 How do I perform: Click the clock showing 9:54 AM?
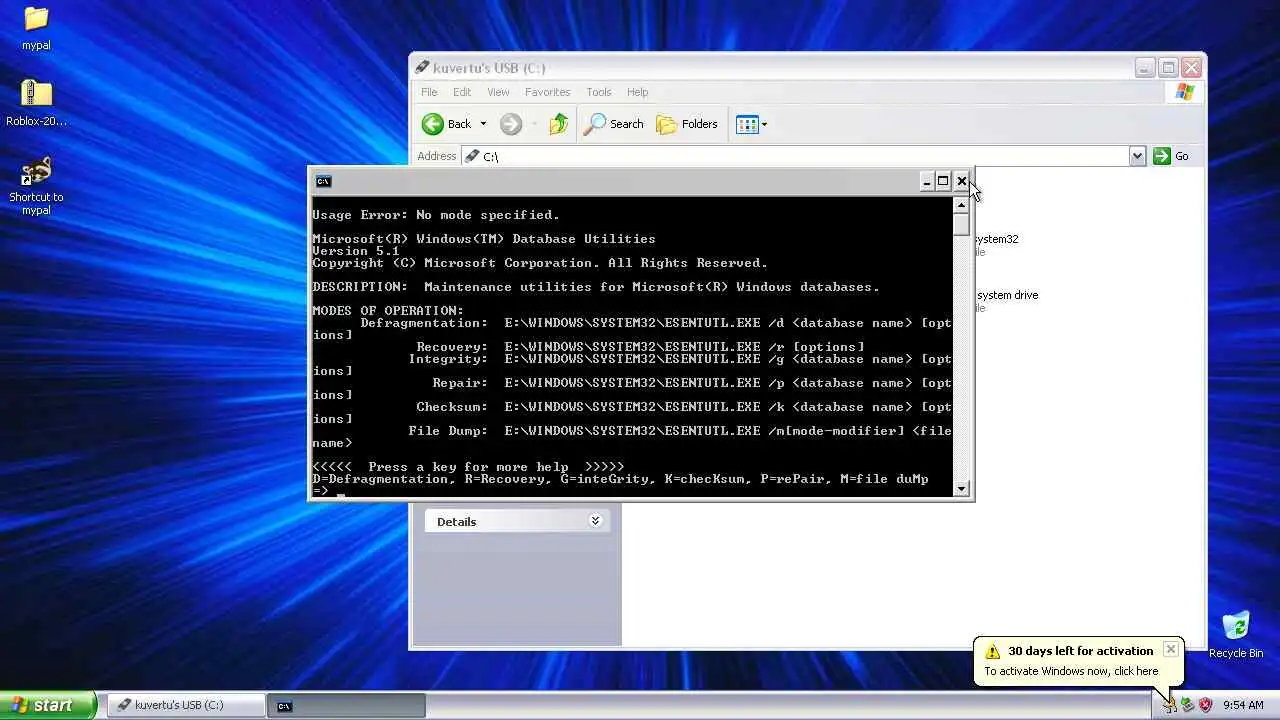click(1243, 705)
